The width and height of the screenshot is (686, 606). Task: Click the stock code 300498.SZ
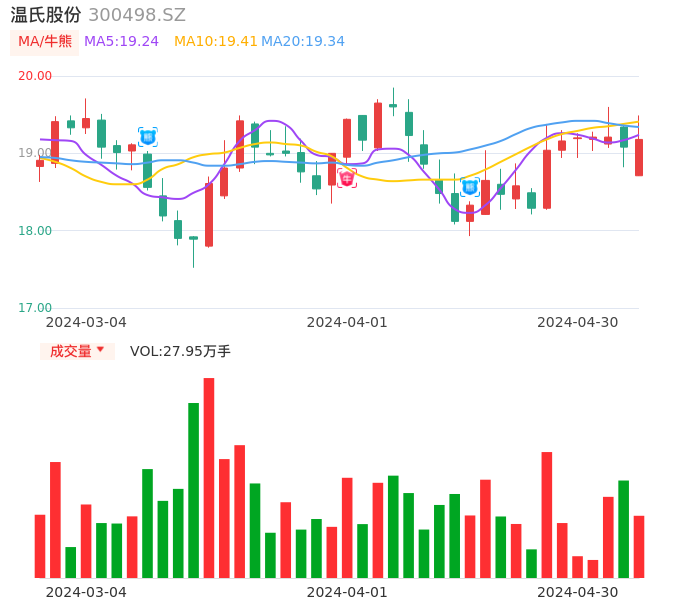[137, 15]
